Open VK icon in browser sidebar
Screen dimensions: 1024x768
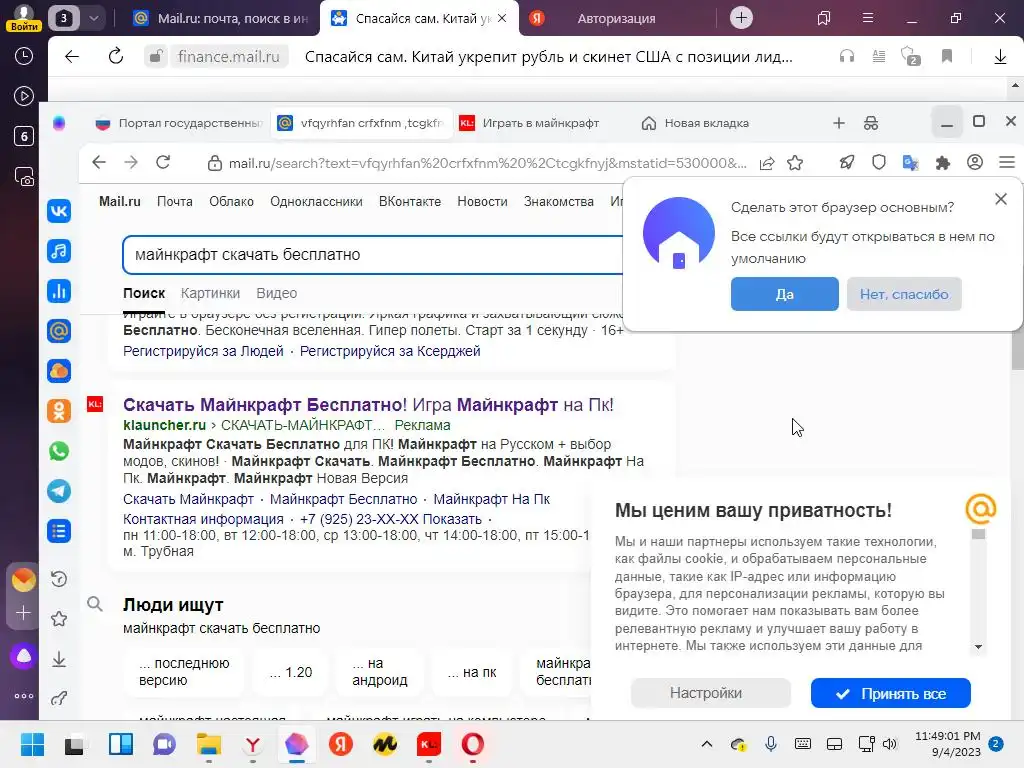[59, 211]
